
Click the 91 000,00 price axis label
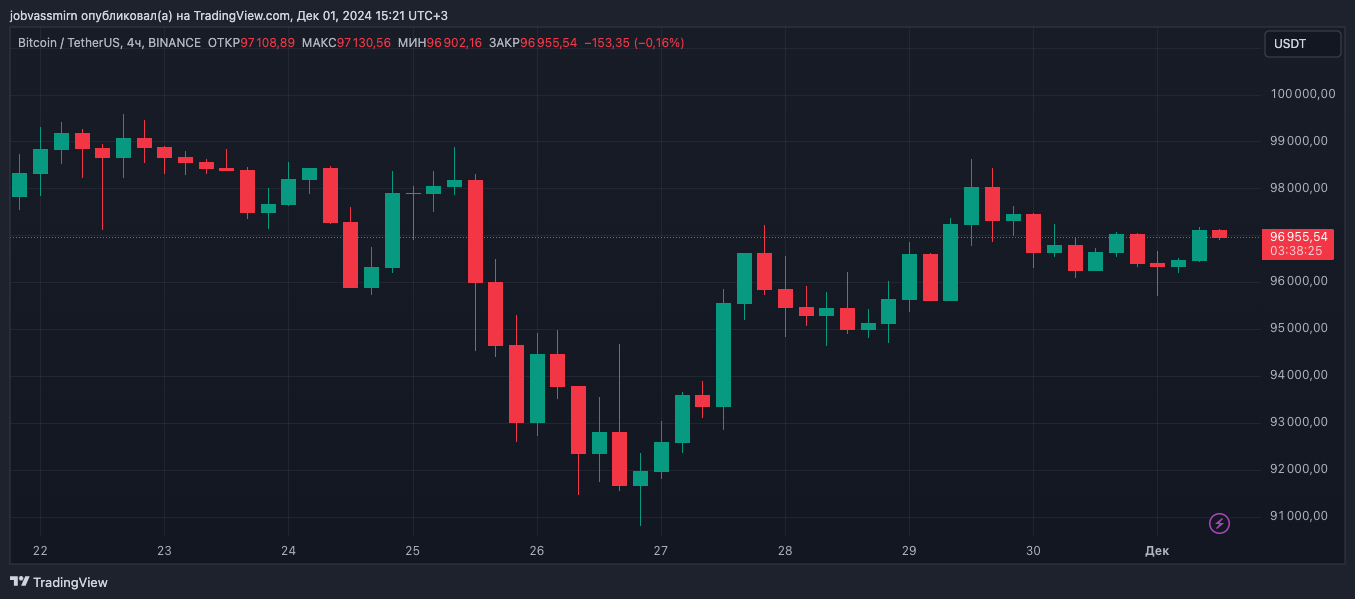coord(1298,516)
